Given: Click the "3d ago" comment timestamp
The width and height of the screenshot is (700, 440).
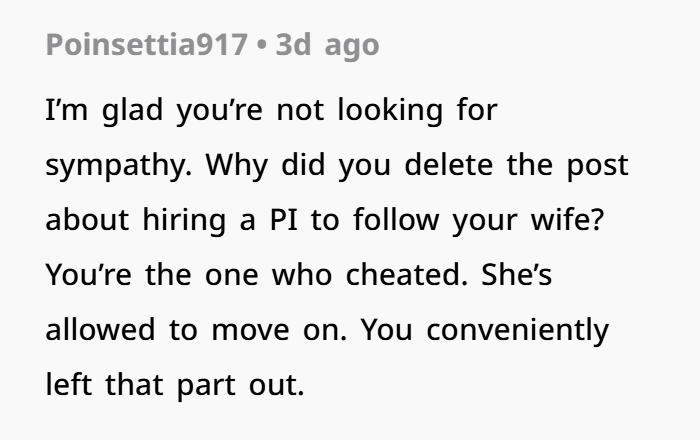Looking at the screenshot, I should [329, 47].
